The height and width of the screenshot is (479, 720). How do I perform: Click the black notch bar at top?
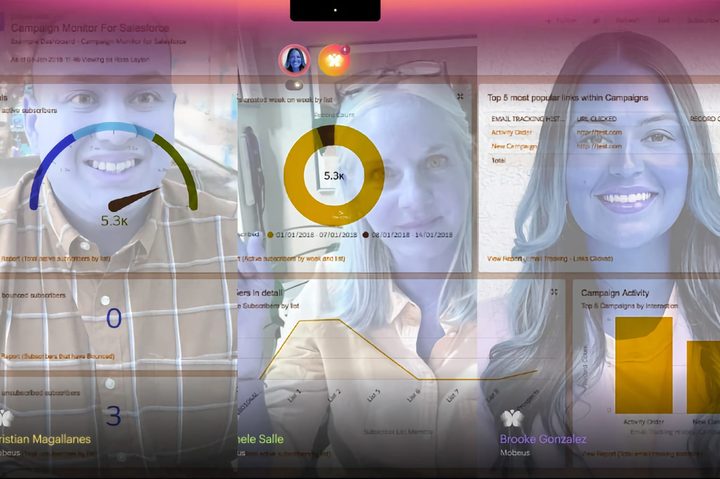tap(335, 10)
